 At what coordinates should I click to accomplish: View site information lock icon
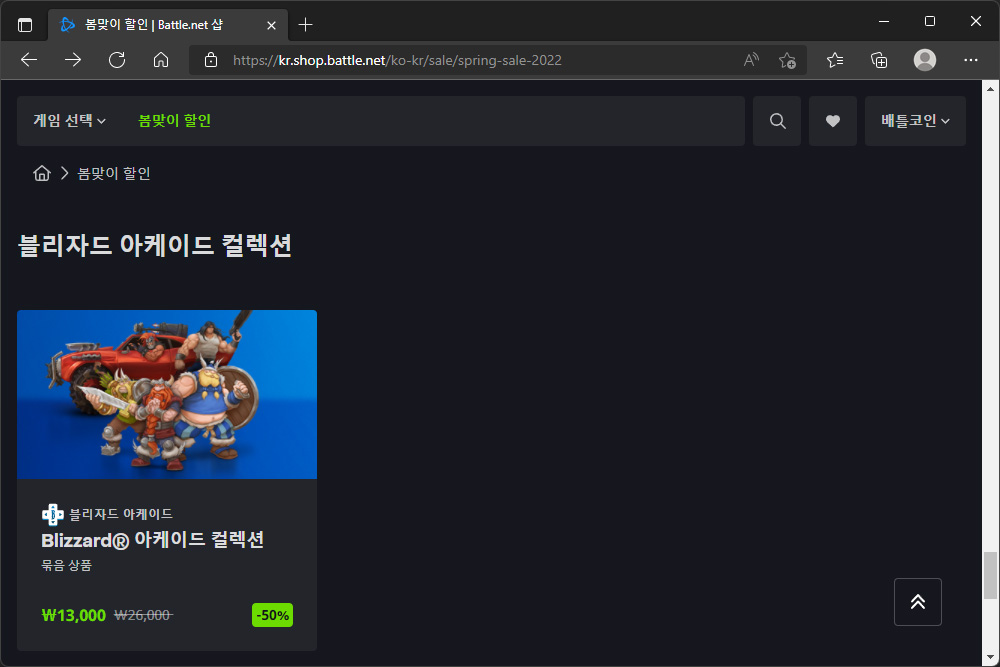click(210, 60)
